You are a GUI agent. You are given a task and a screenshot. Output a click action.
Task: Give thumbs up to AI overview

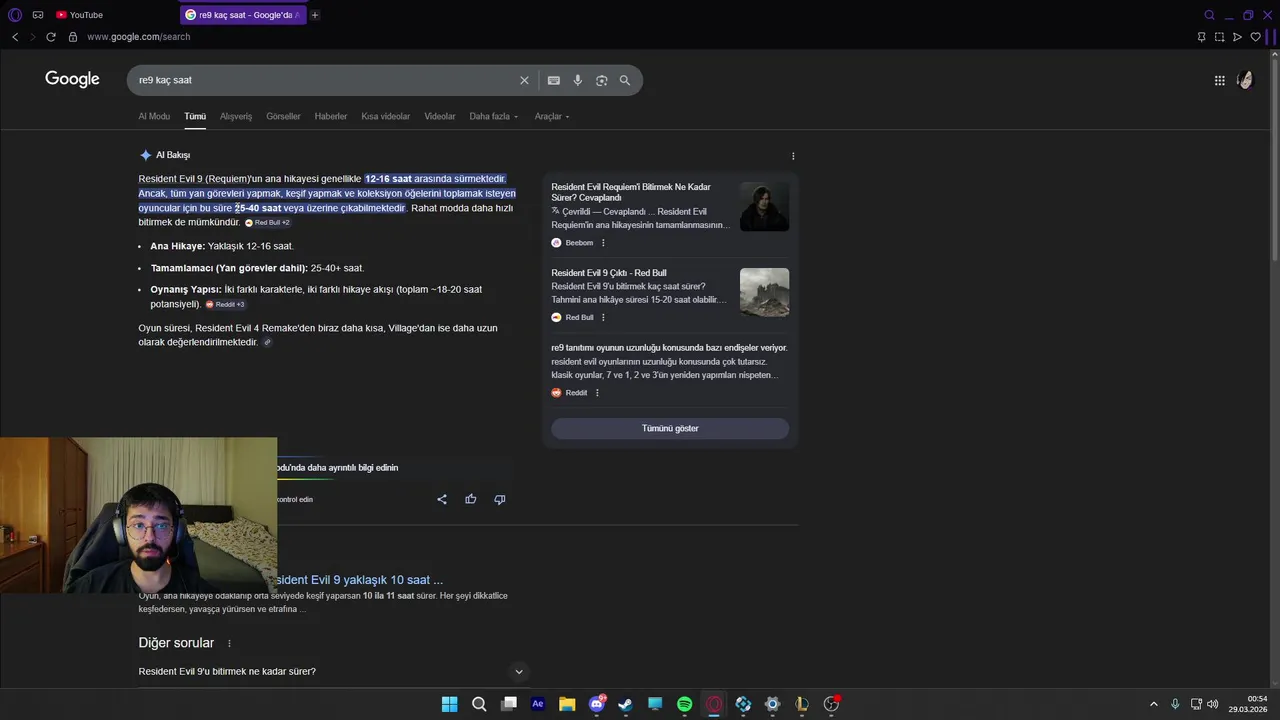tap(471, 499)
